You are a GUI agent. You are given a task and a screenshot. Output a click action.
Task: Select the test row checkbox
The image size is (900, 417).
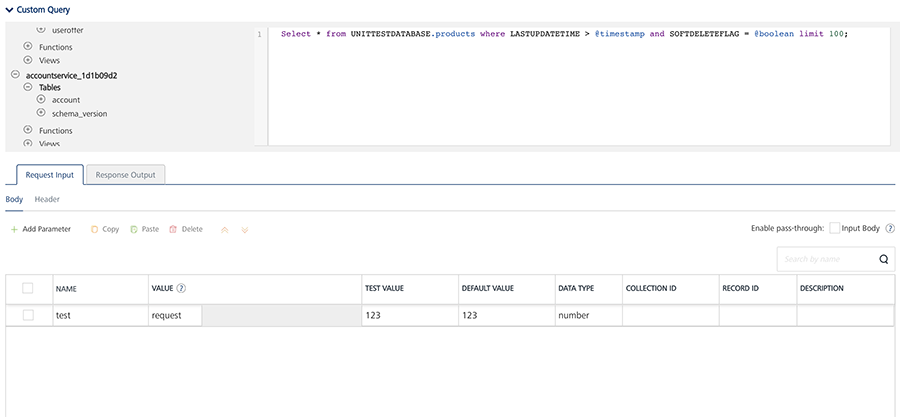coord(28,315)
